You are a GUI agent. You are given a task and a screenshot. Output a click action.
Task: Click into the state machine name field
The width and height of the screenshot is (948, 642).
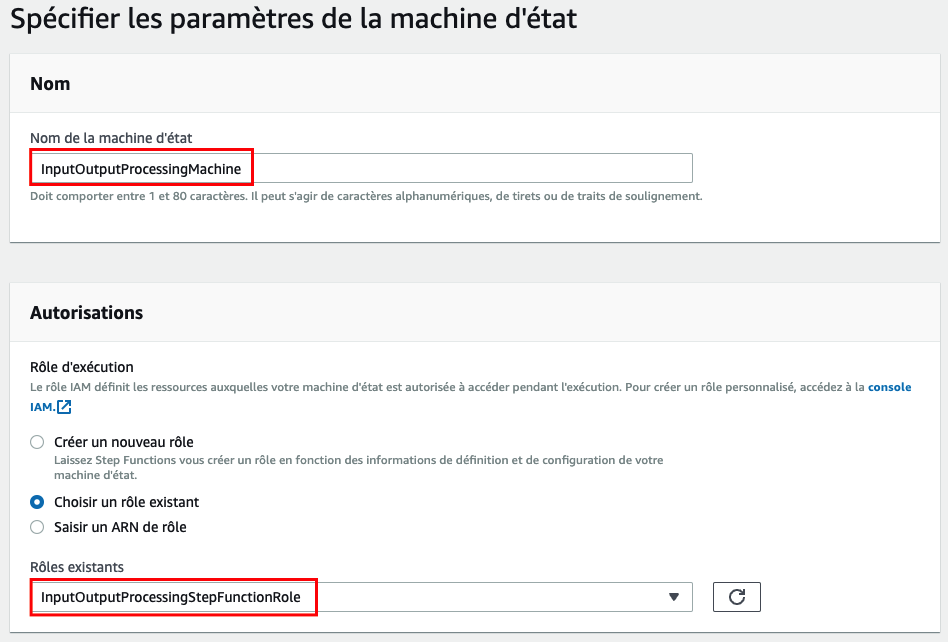(x=361, y=168)
